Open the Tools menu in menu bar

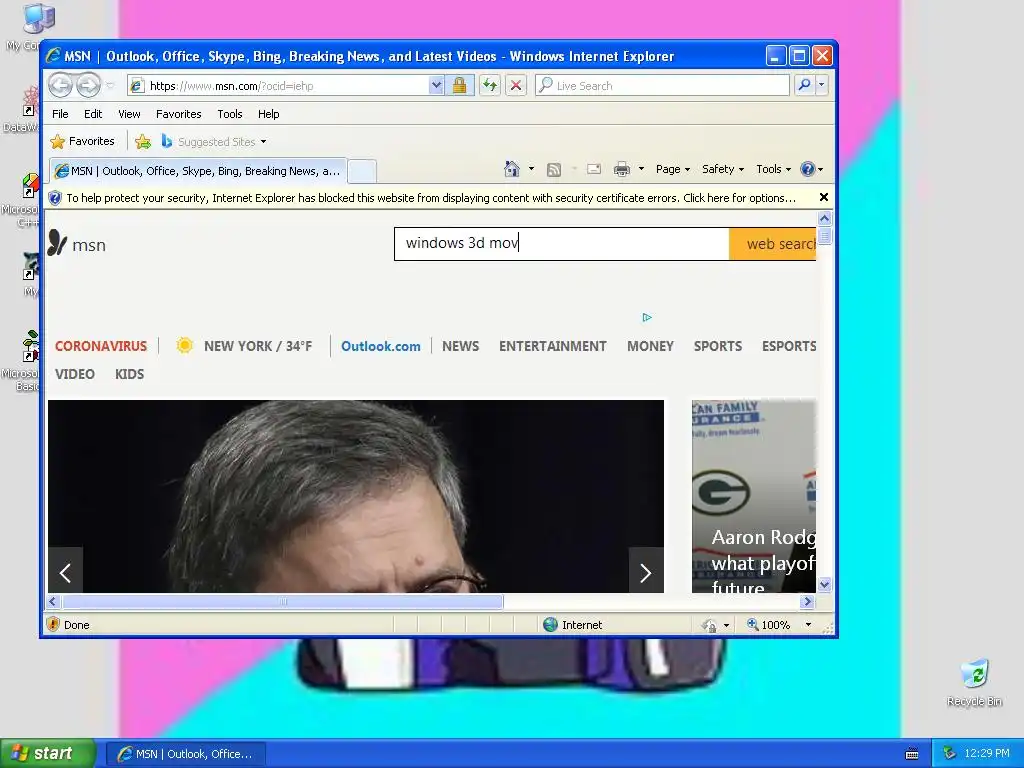point(230,114)
